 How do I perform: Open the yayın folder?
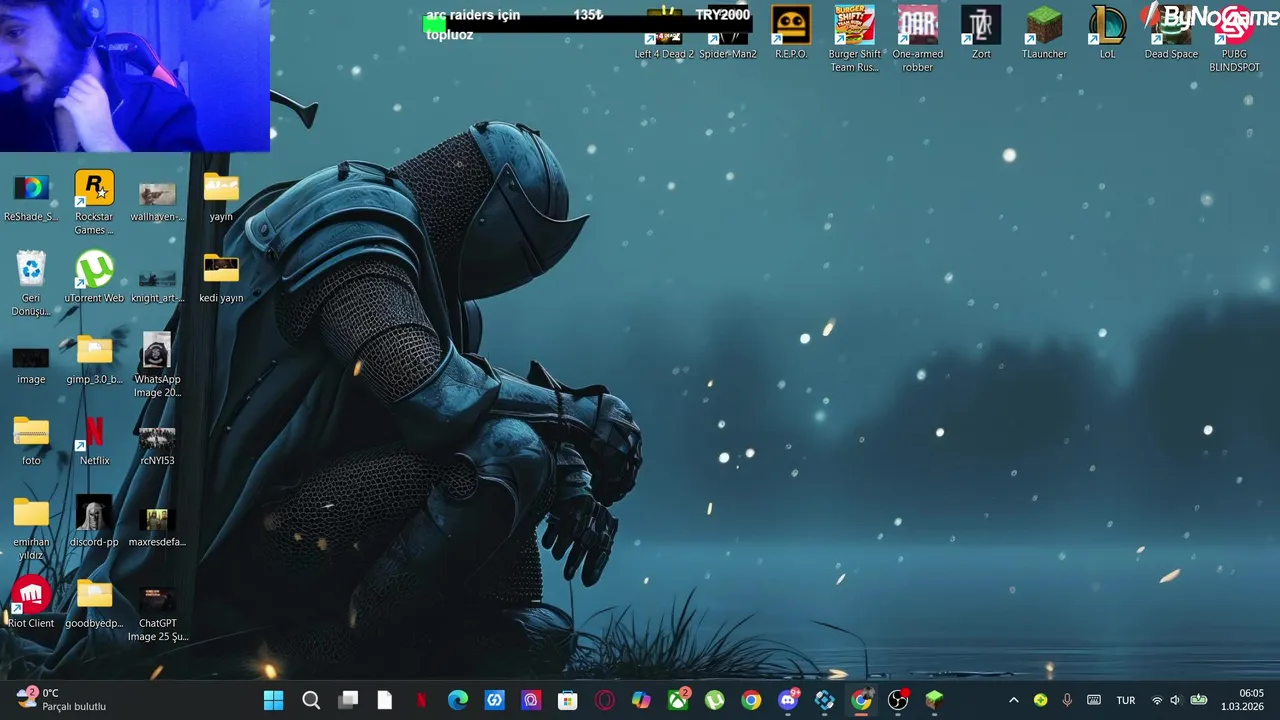pyautogui.click(x=221, y=197)
